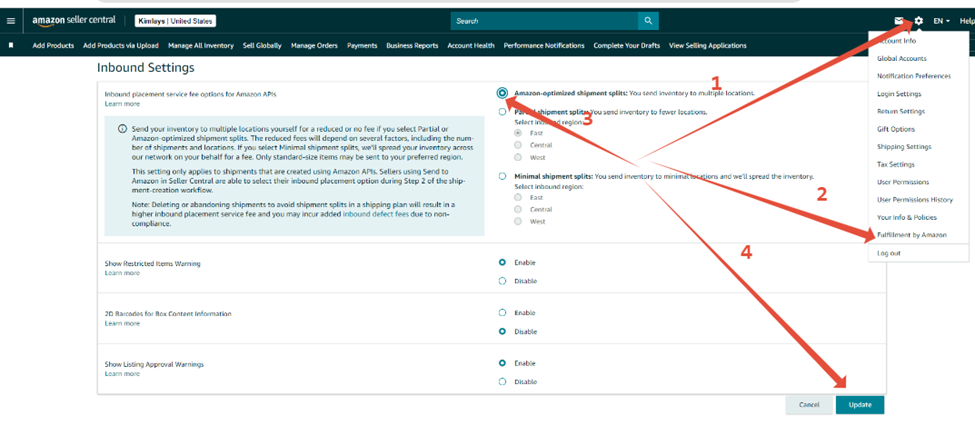Image resolution: width=975 pixels, height=445 pixels.
Task: Click the Inbound Settings page heading
Action: coord(146,67)
